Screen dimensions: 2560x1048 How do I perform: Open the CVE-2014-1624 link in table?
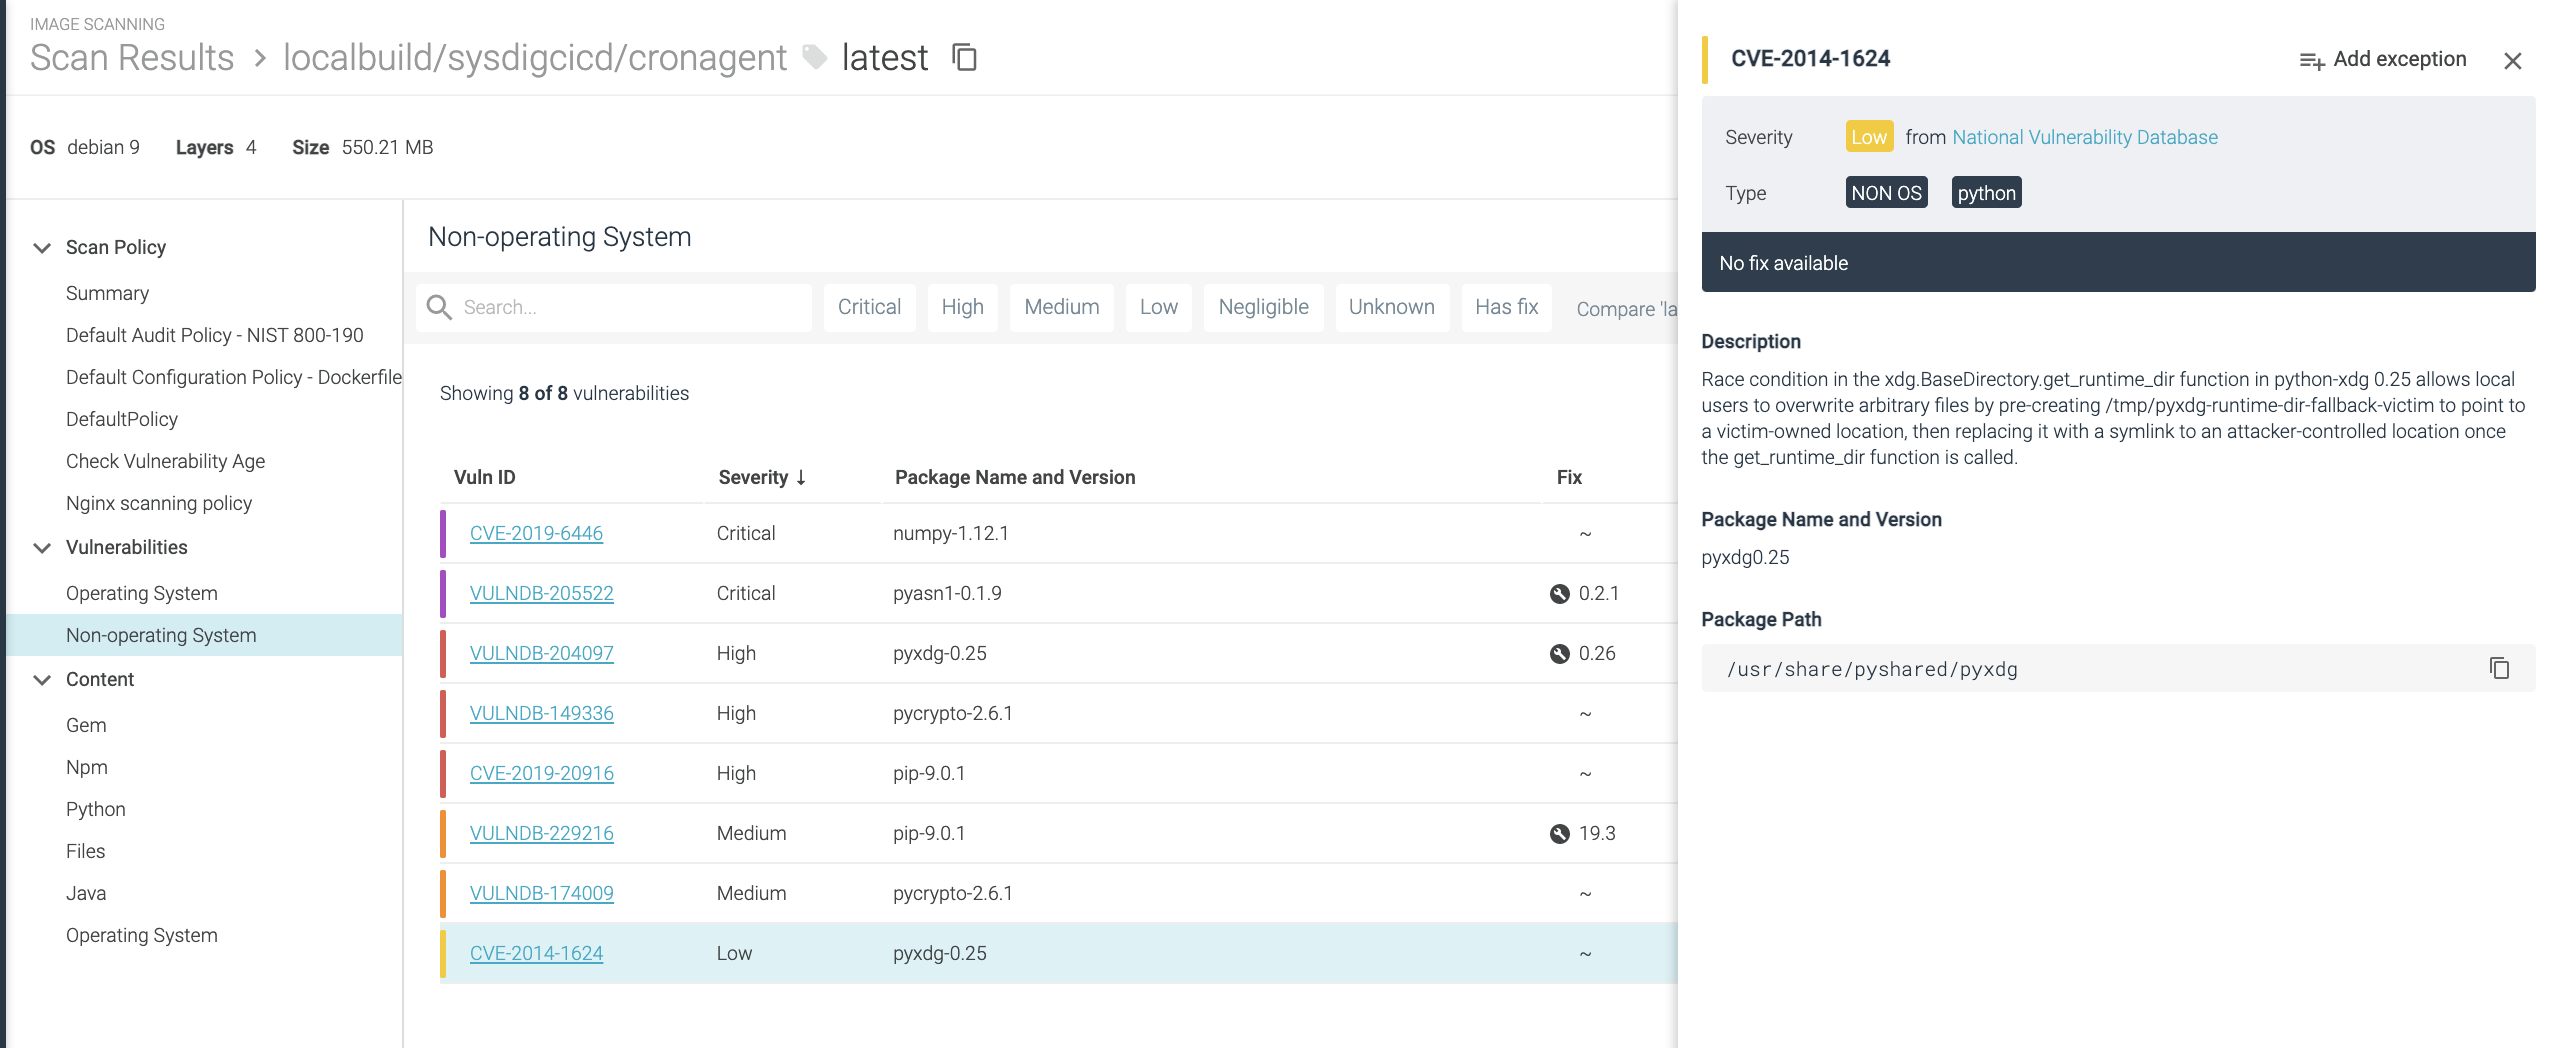(x=536, y=953)
